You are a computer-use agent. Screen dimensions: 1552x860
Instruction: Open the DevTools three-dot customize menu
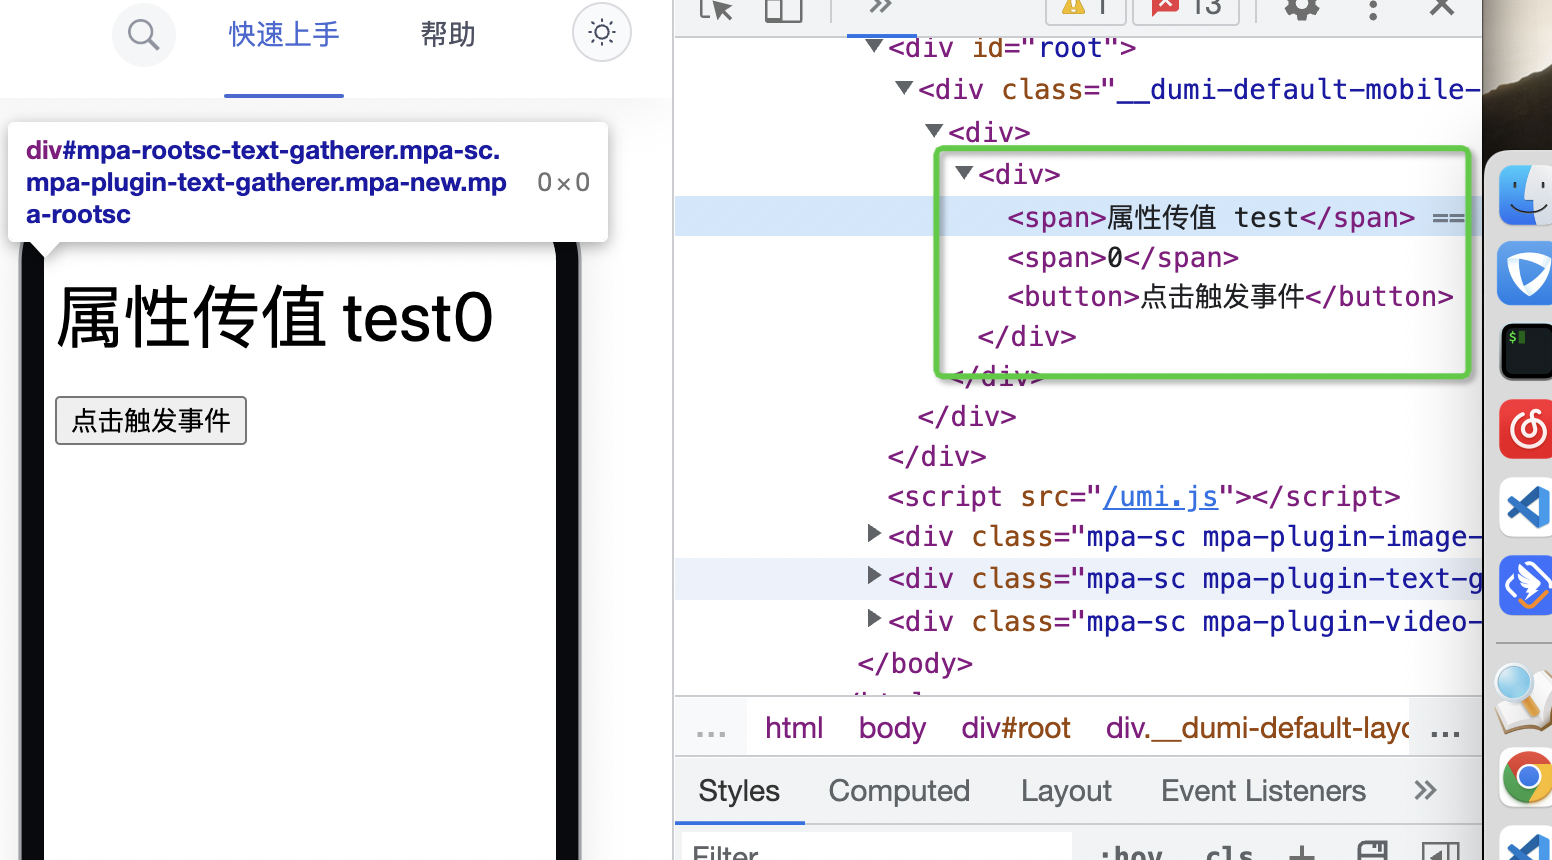point(1373,9)
